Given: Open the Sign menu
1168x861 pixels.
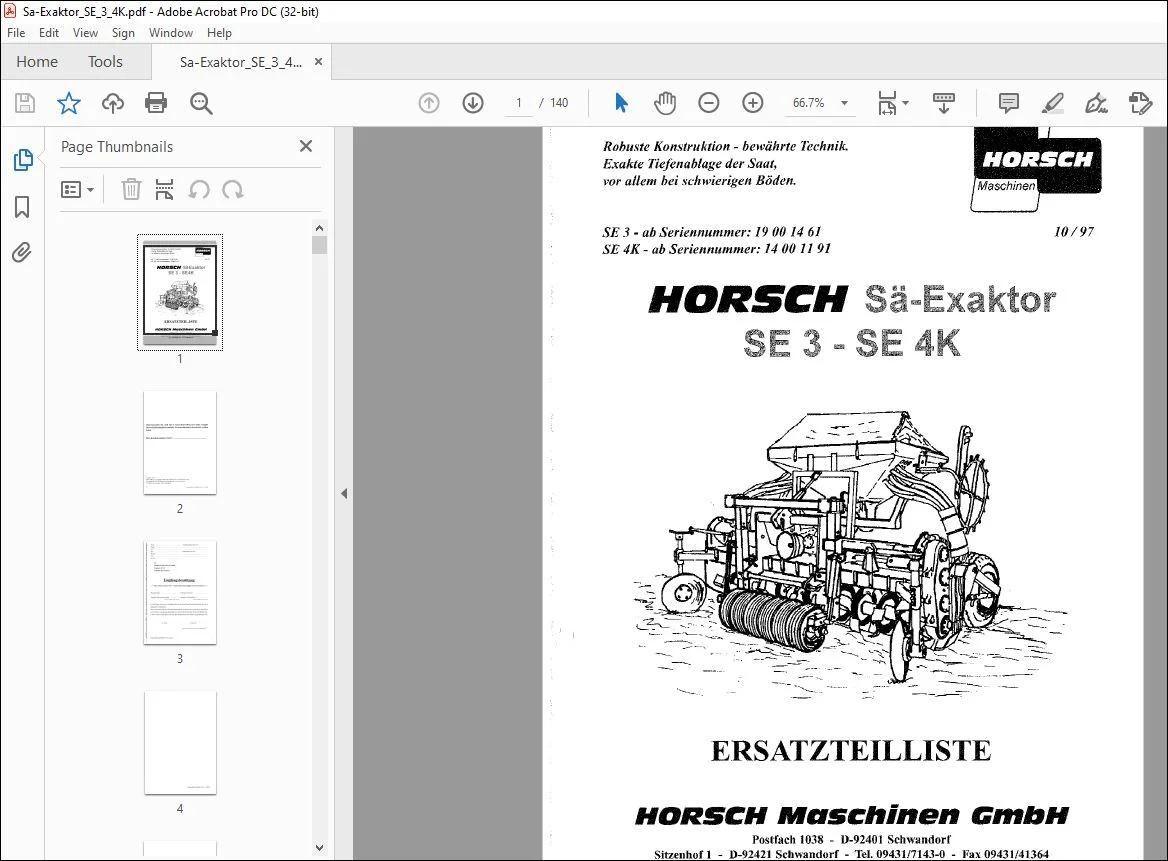Looking at the screenshot, I should 123,33.
